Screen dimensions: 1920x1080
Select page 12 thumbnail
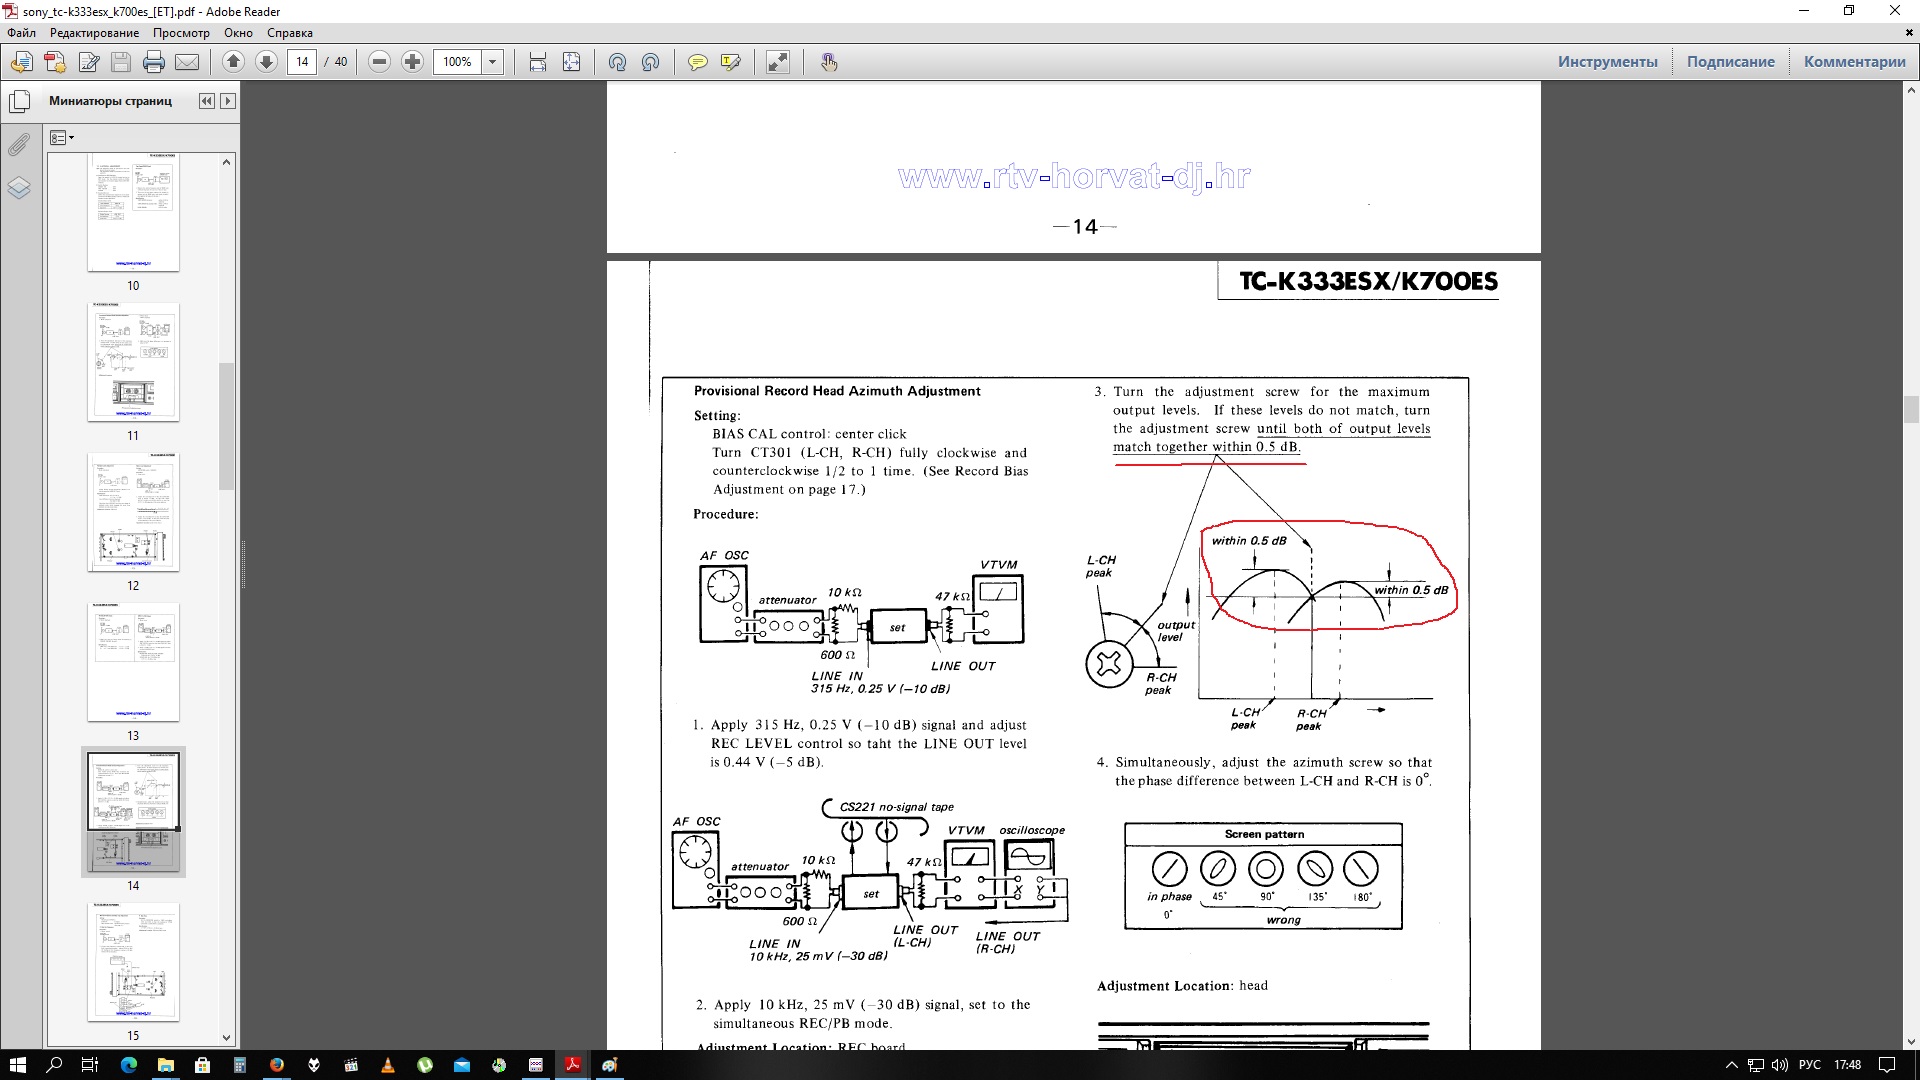pyautogui.click(x=133, y=512)
